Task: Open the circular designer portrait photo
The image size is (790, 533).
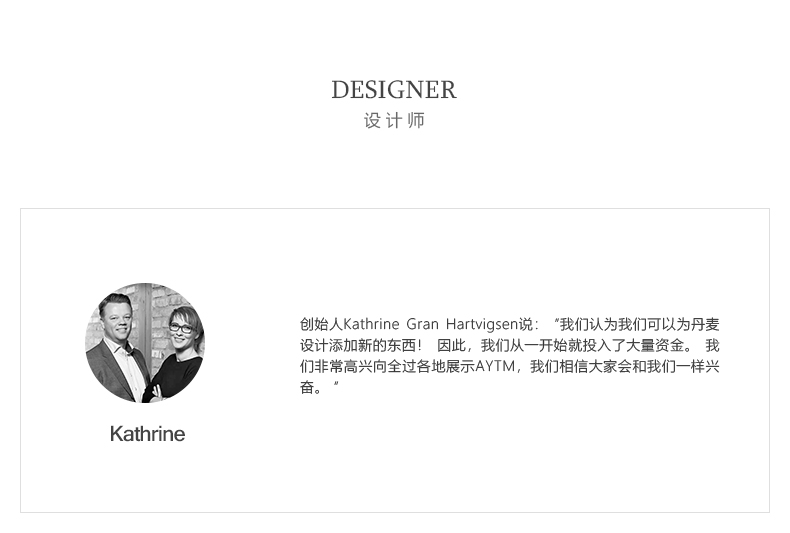Action: pos(145,343)
